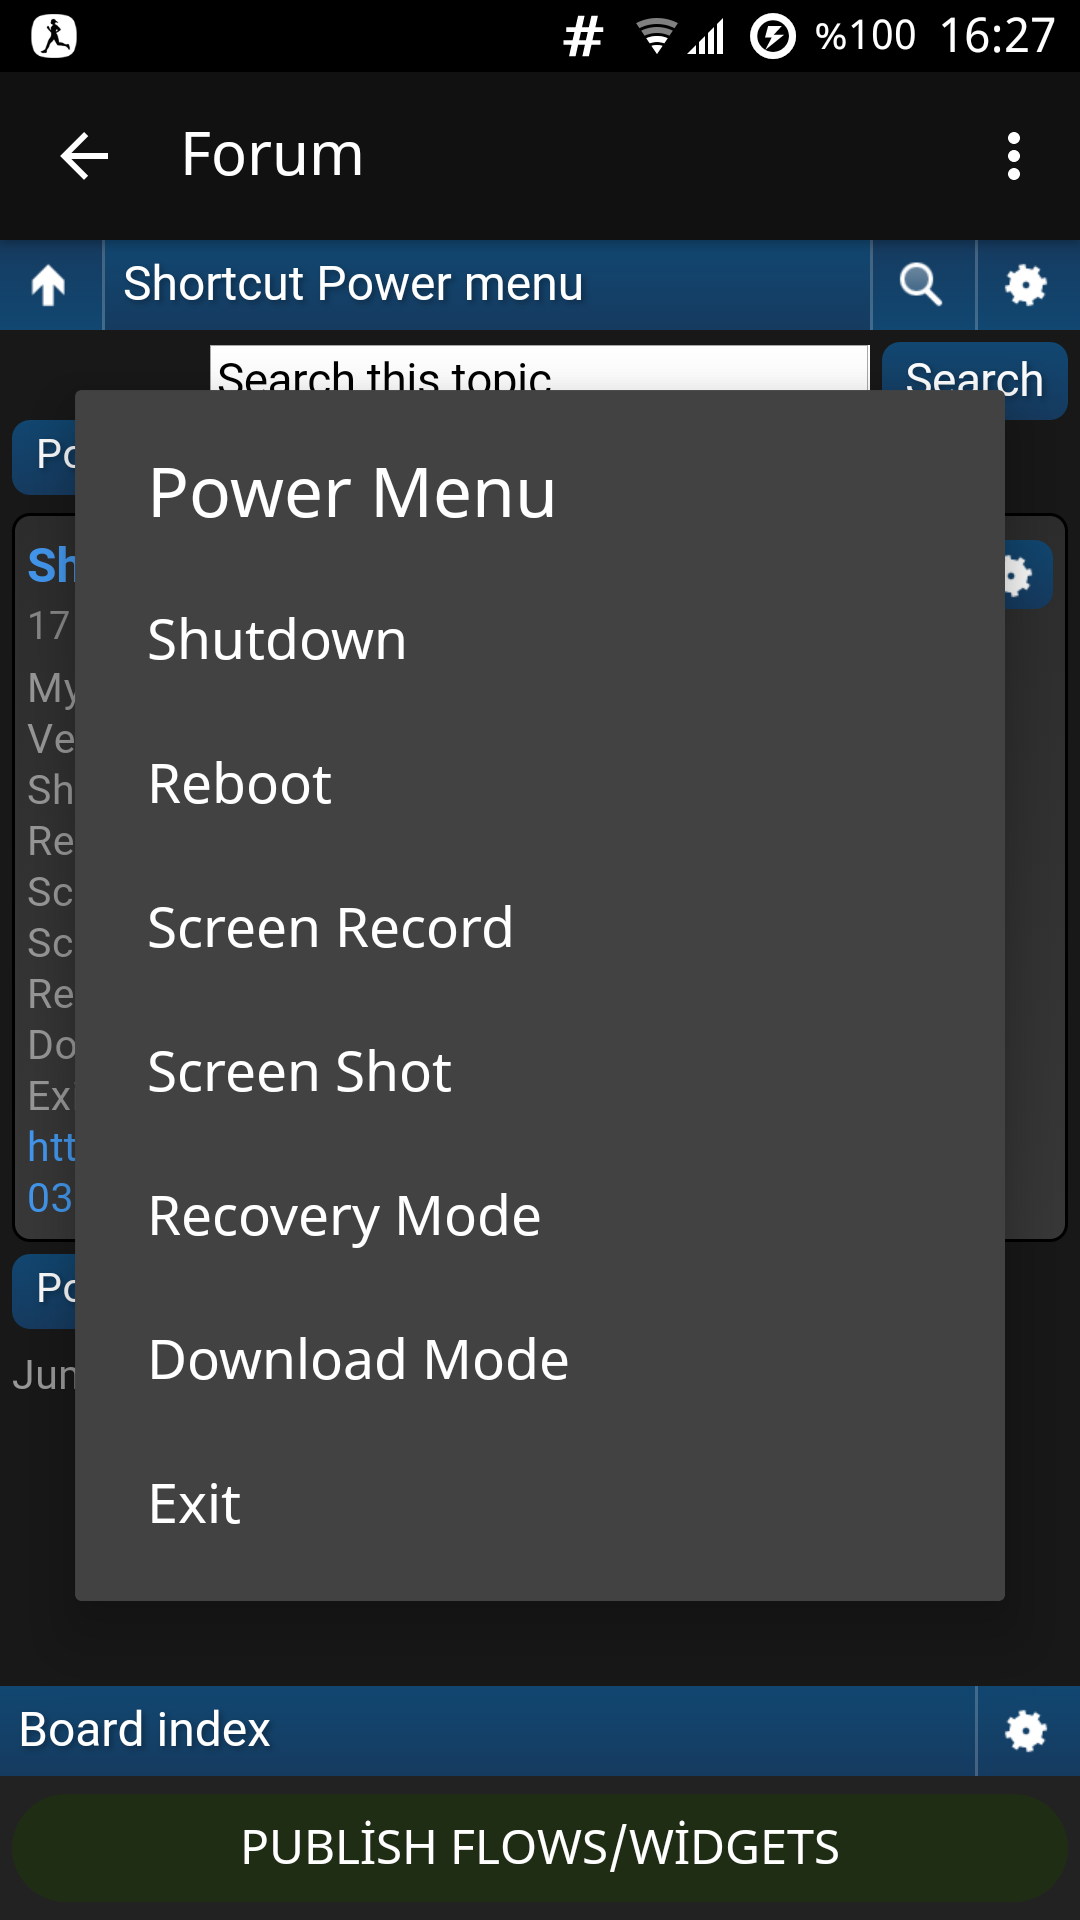The width and height of the screenshot is (1080, 1920).
Task: Tap the Search button
Action: (x=975, y=380)
